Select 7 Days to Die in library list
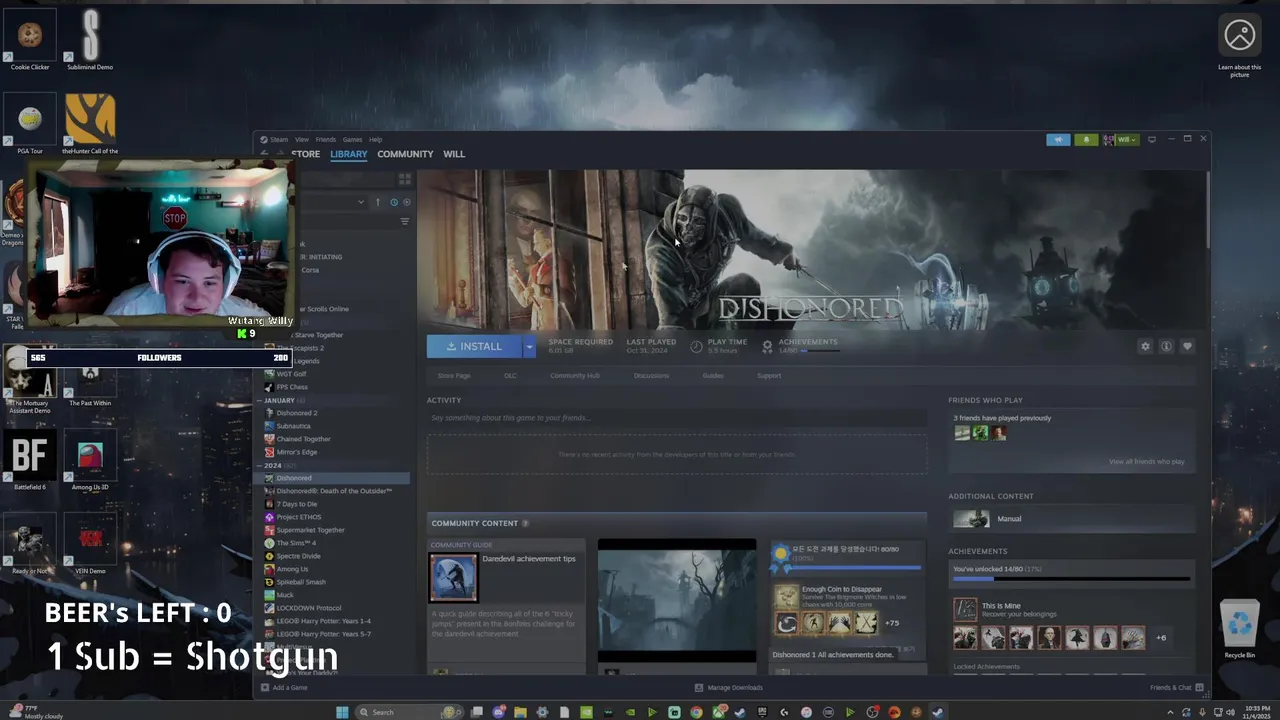Image resolution: width=1280 pixels, height=720 pixels. tap(297, 504)
